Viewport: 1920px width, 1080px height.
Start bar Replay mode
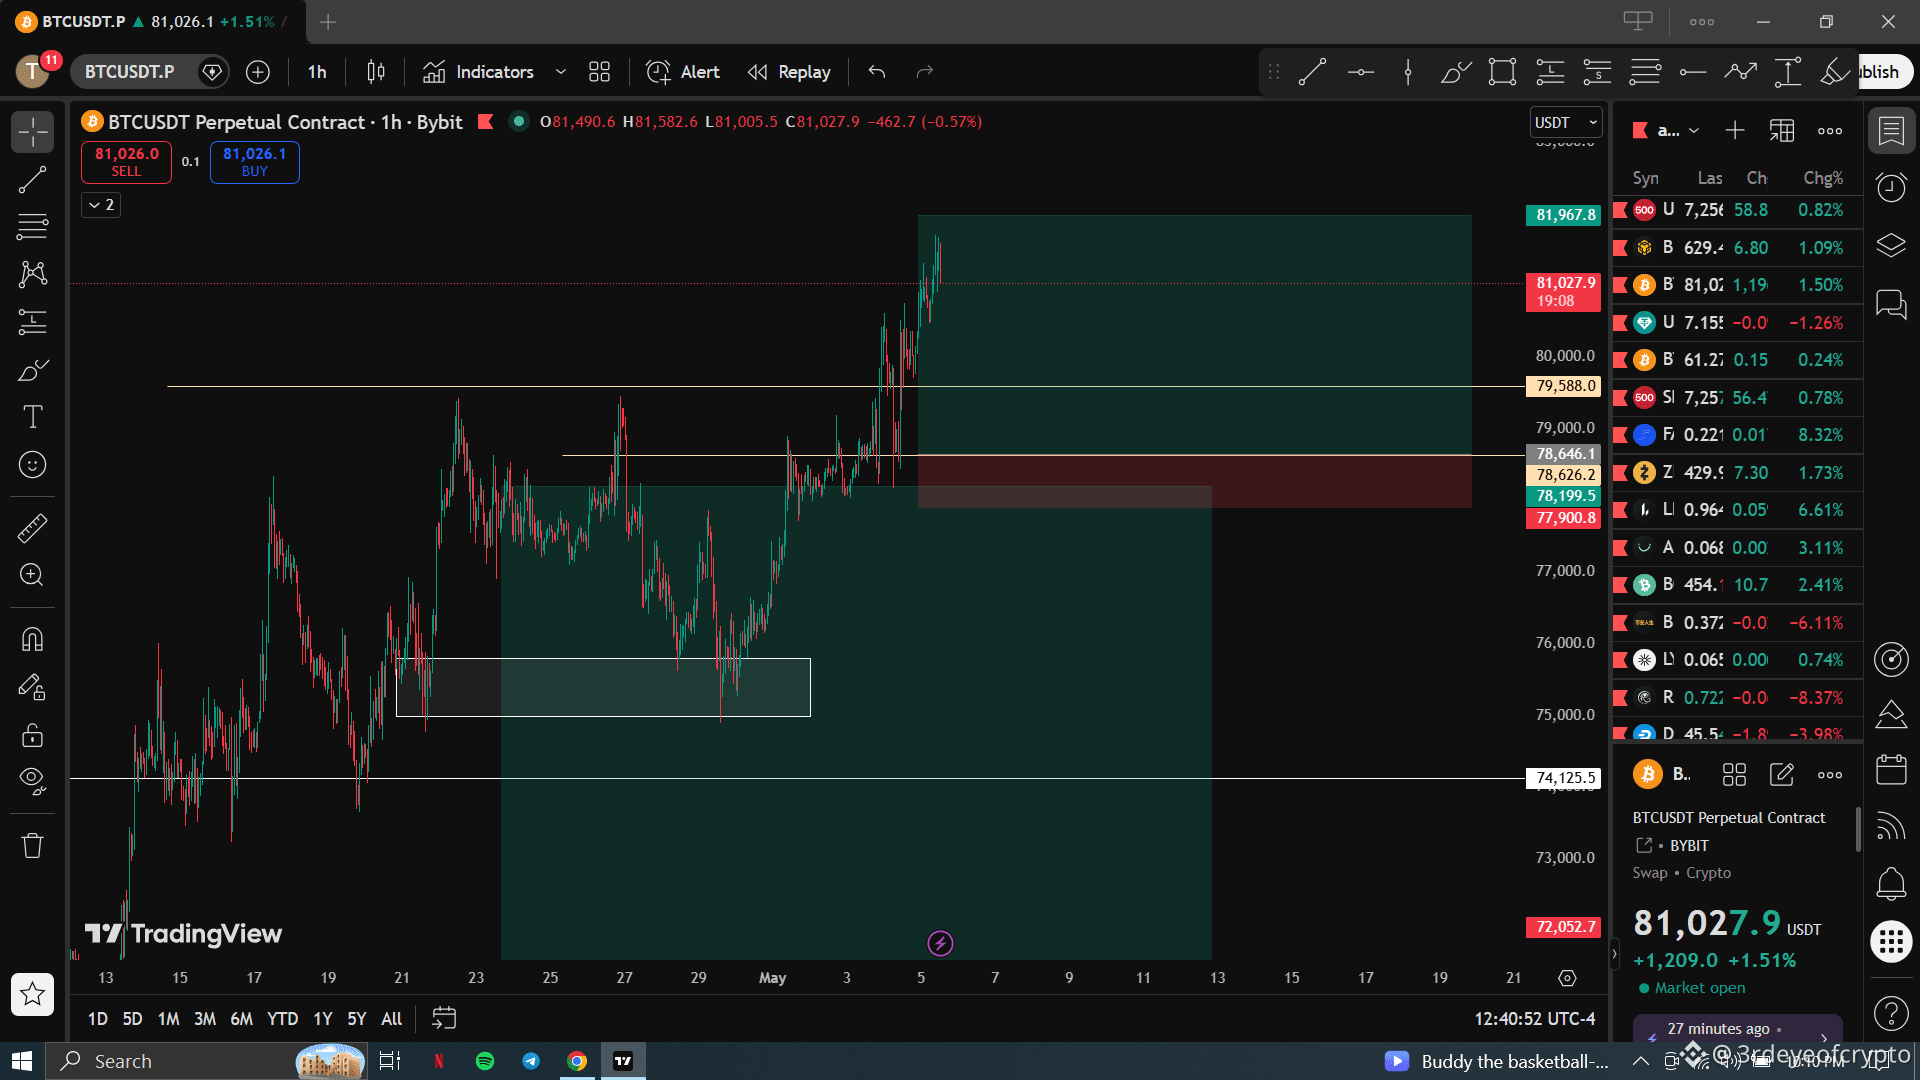click(x=789, y=72)
